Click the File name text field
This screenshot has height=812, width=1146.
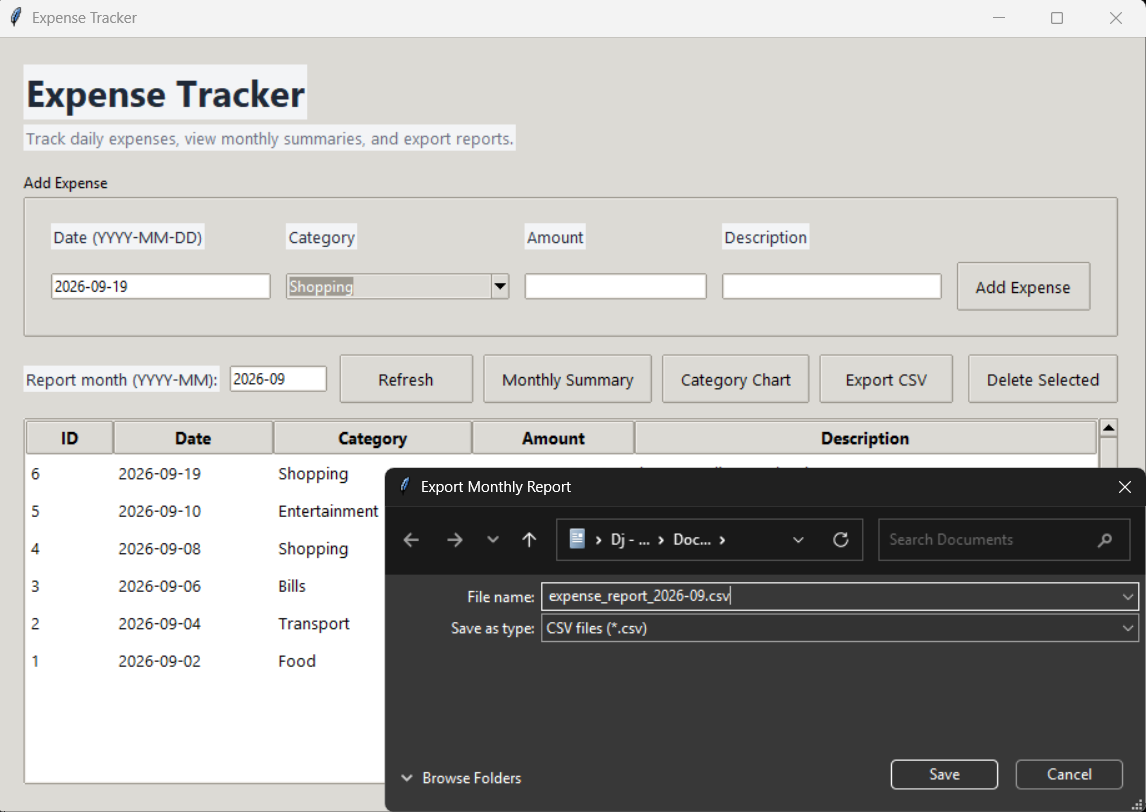pos(831,596)
